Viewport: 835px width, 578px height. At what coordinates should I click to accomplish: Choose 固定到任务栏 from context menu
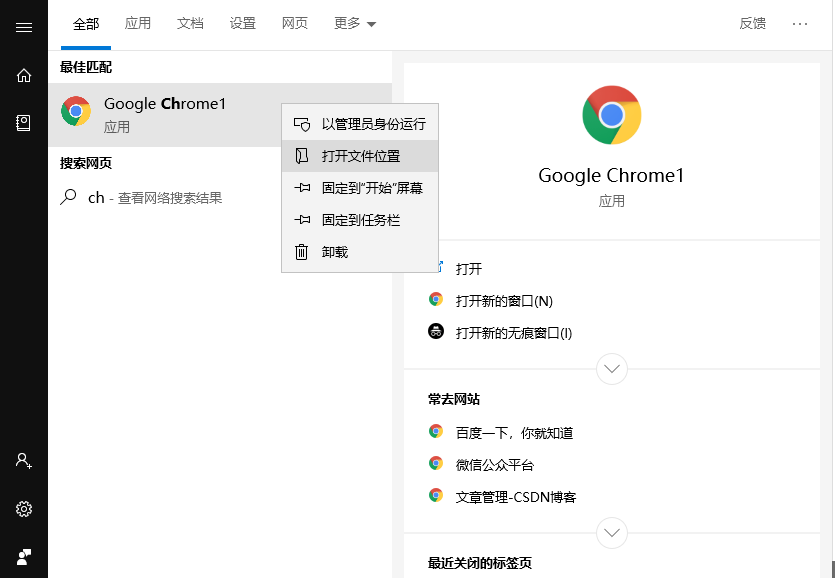(x=360, y=220)
